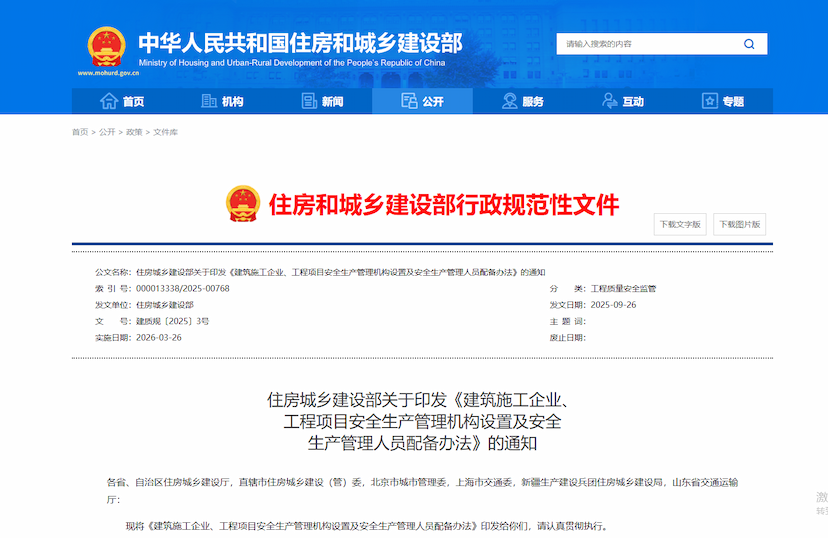Switch to the 服务 navigation tab
Screen dimensions: 828x538
[x=533, y=102]
